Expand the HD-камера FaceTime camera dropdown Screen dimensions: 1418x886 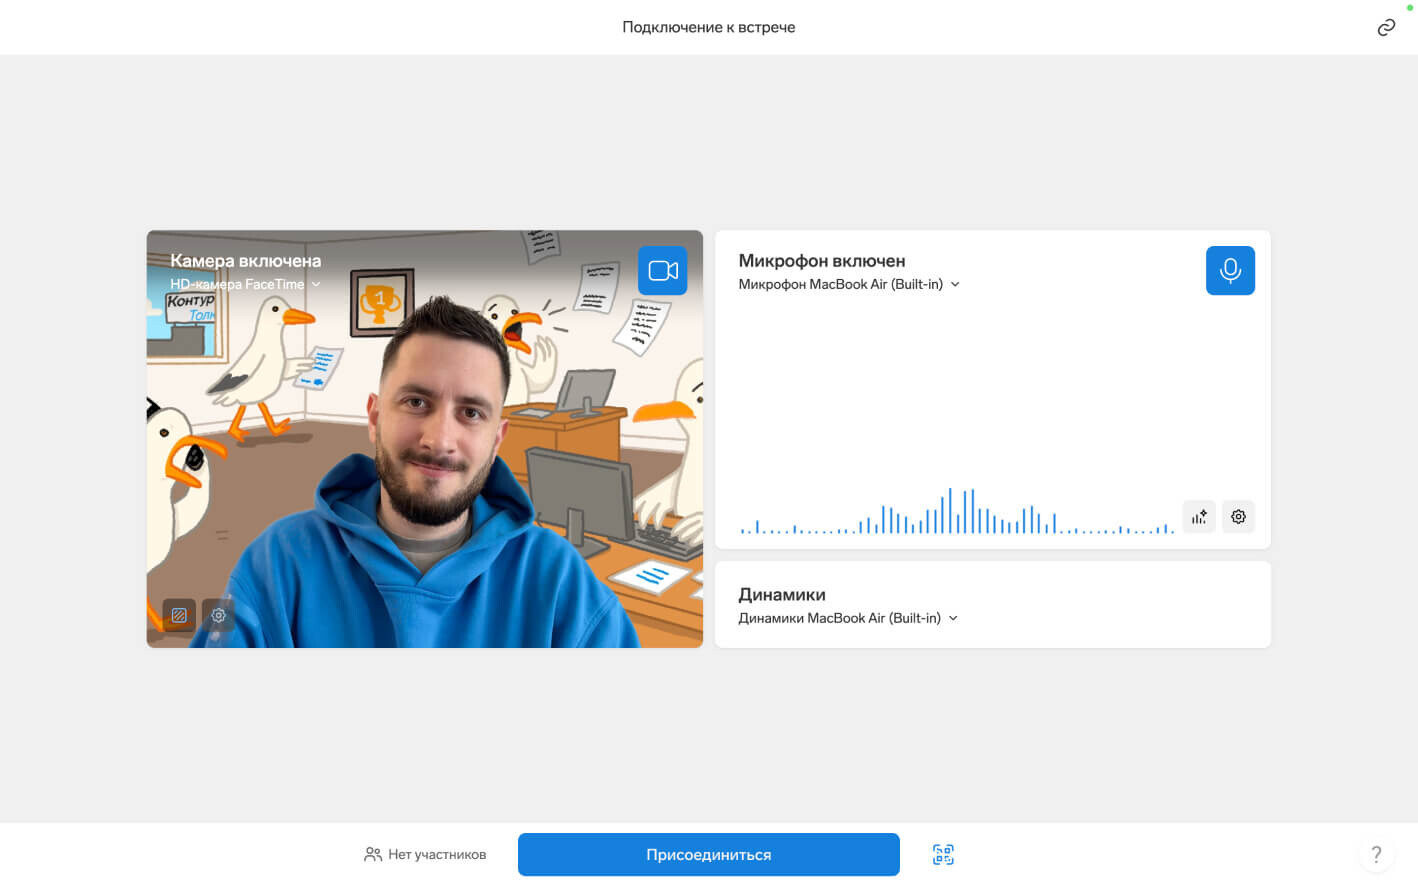tap(245, 284)
